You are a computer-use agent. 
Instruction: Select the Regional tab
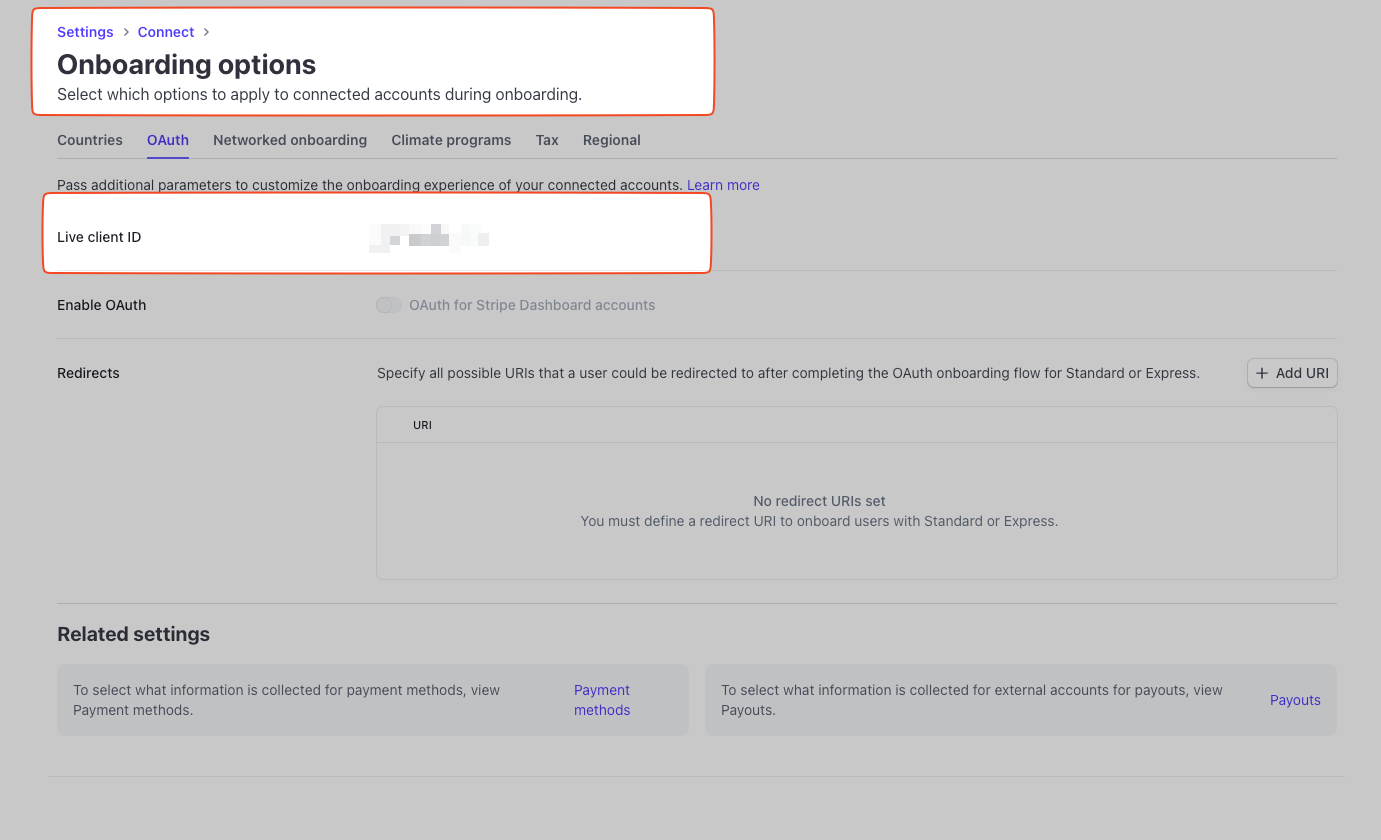point(612,140)
